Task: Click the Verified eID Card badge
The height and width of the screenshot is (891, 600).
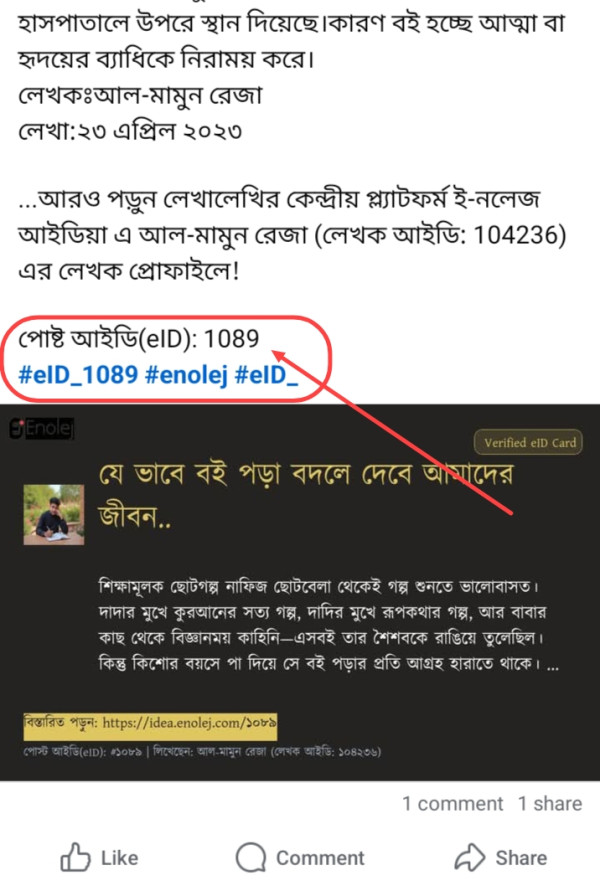Action: tap(529, 442)
